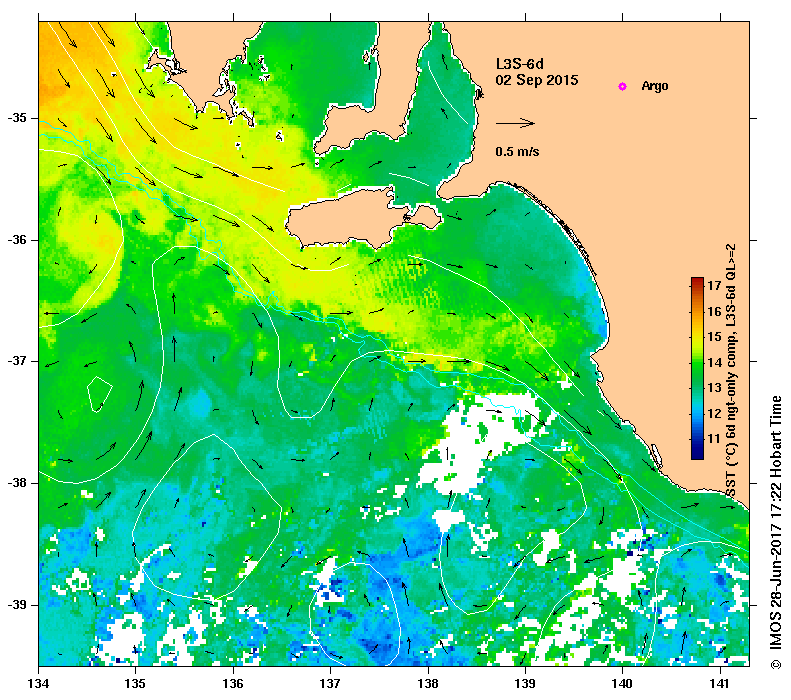Click the 0.5 m/s reference velocity arrow

coord(515,123)
